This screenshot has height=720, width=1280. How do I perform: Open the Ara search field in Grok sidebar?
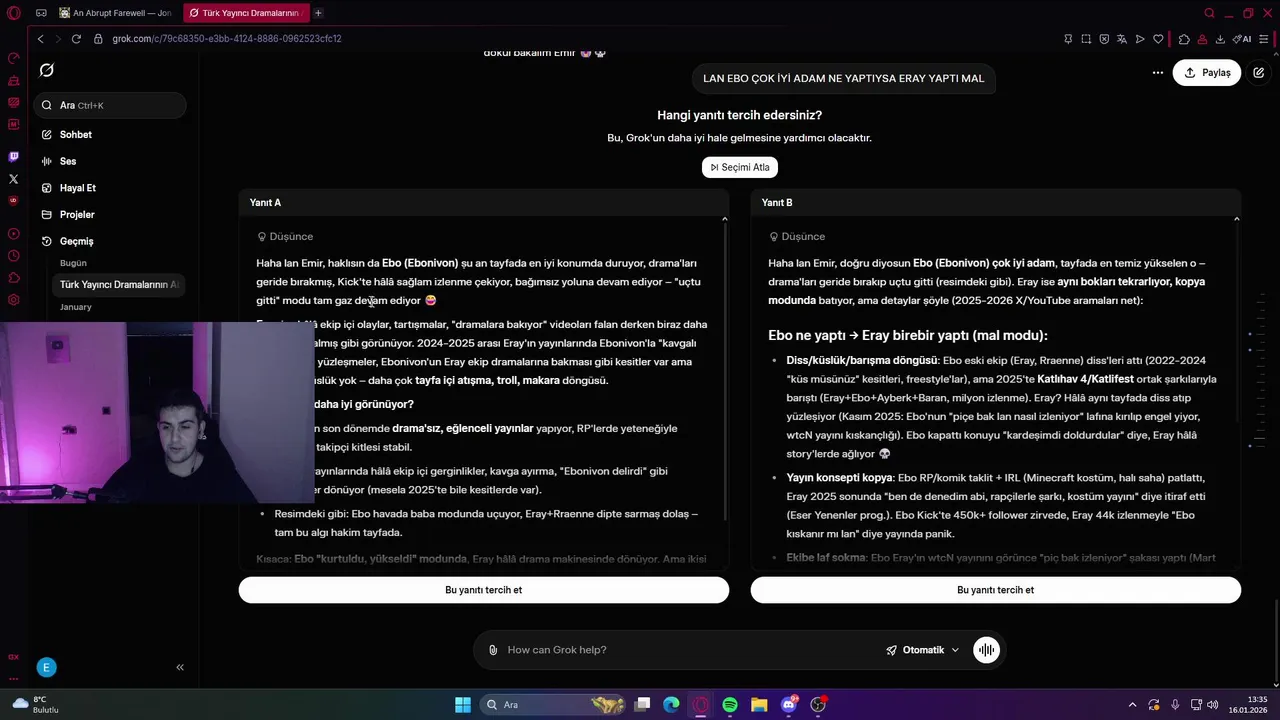(109, 105)
